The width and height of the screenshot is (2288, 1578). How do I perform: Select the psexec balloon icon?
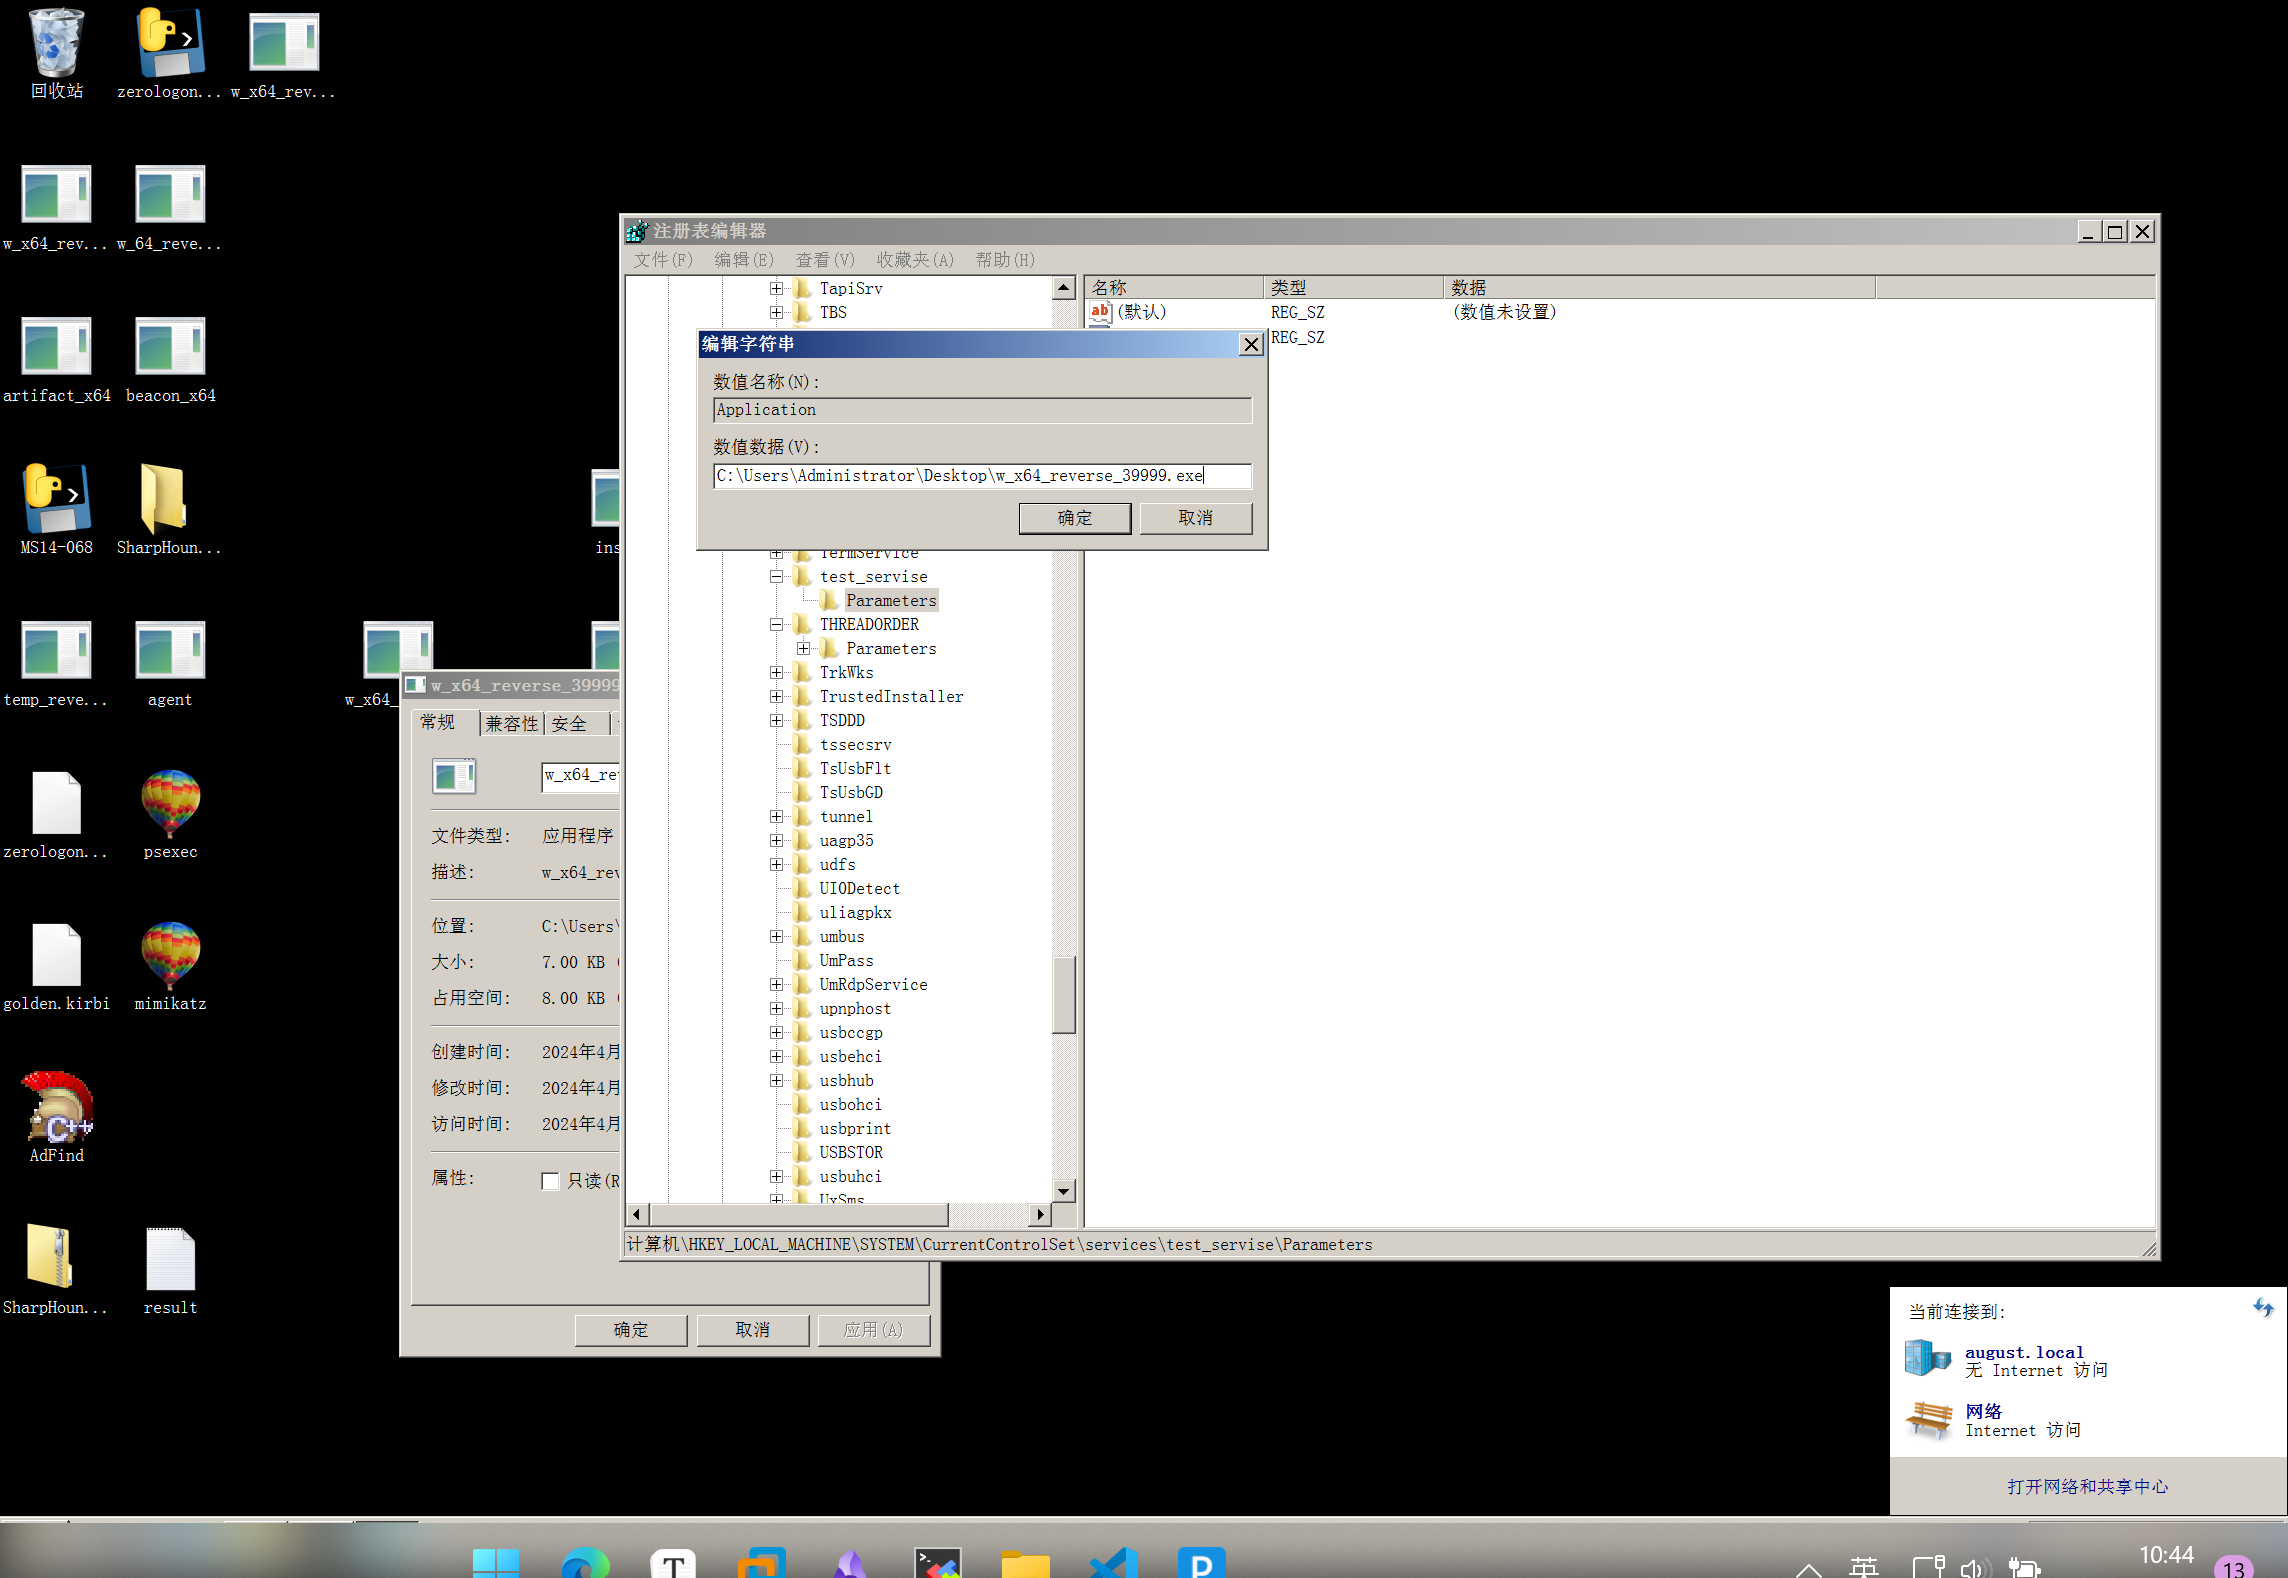point(170,802)
